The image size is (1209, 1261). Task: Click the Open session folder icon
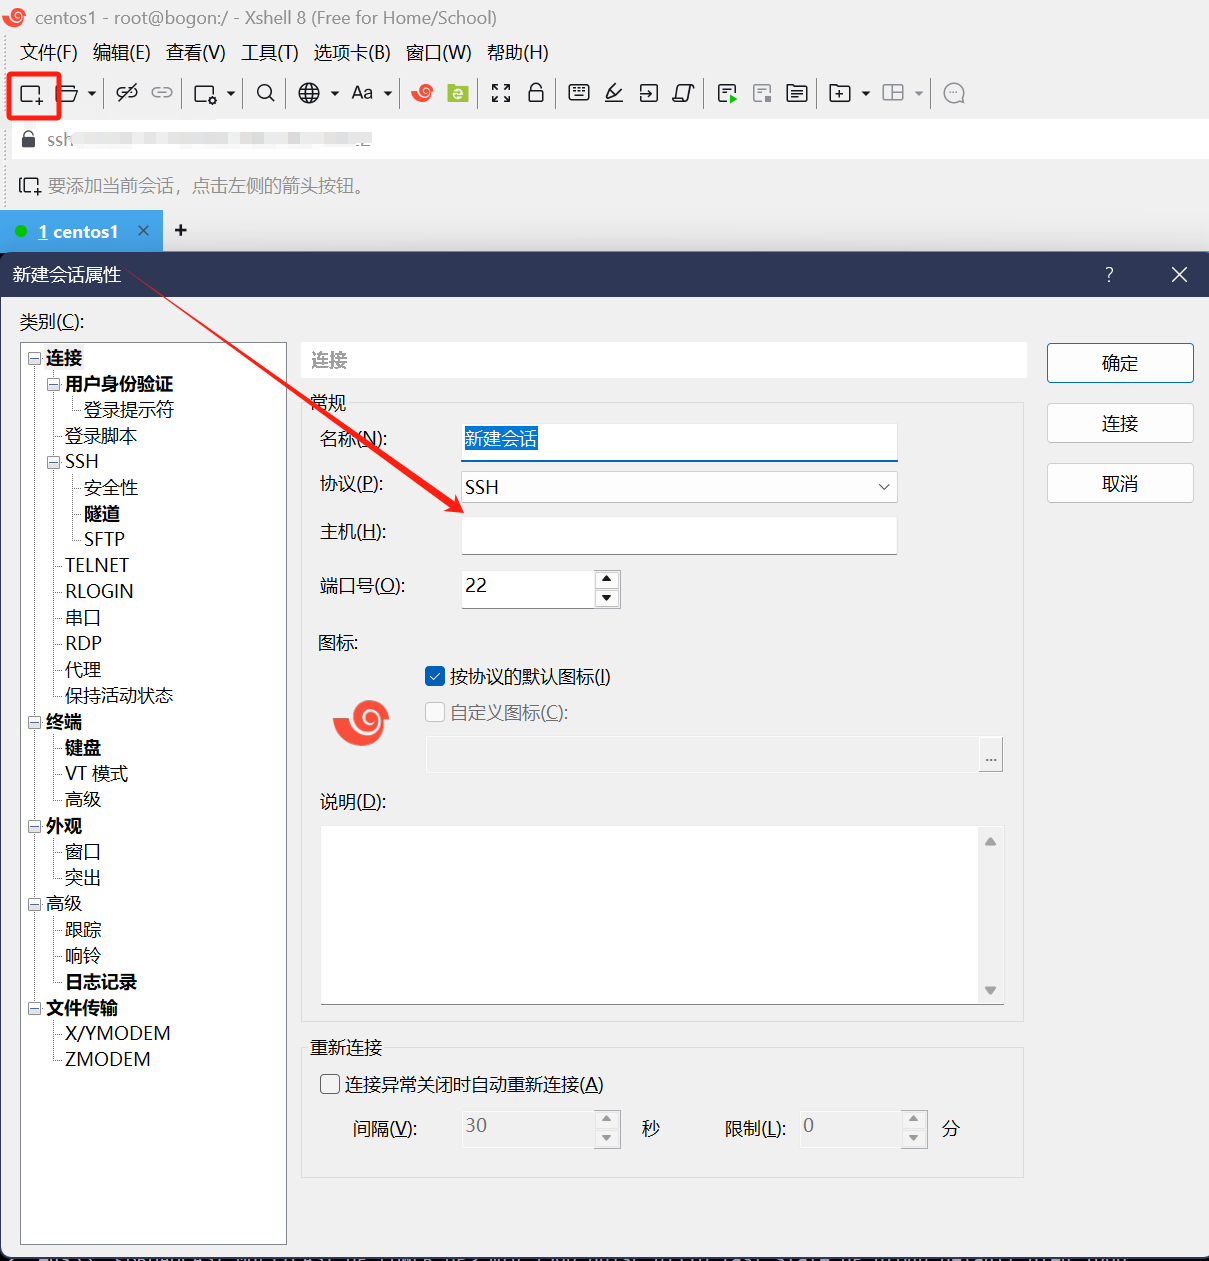[69, 93]
